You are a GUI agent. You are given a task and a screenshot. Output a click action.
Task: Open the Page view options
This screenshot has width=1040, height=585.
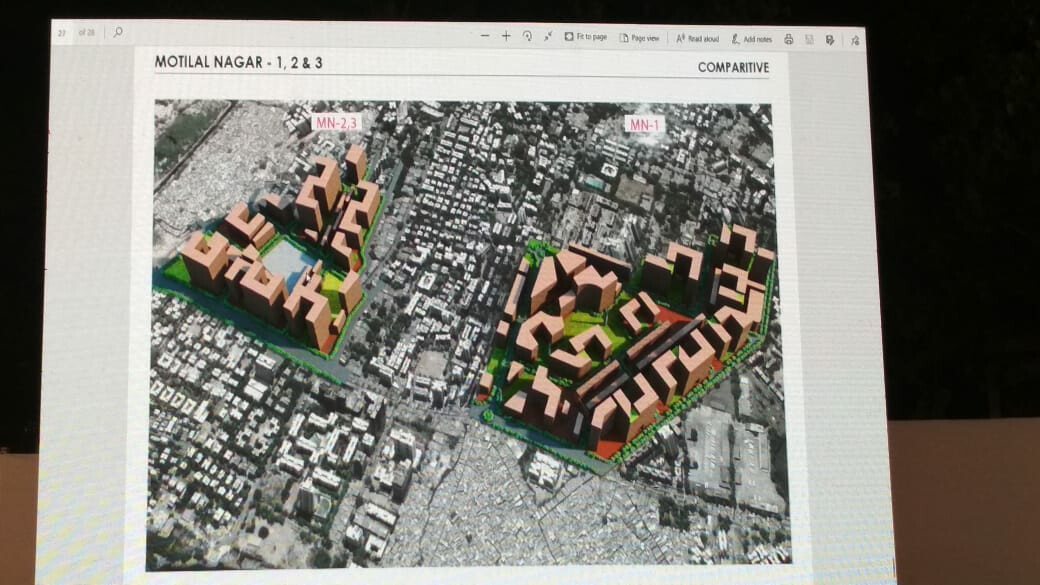[640, 38]
